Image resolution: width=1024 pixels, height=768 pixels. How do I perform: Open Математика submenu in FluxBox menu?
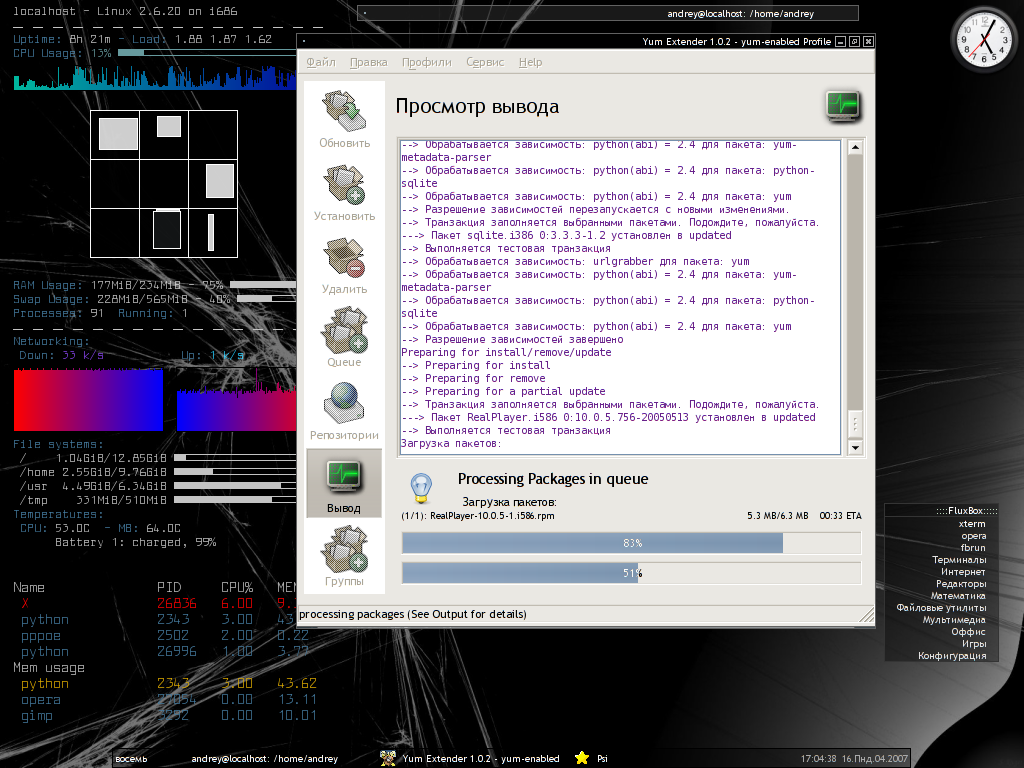[958, 596]
